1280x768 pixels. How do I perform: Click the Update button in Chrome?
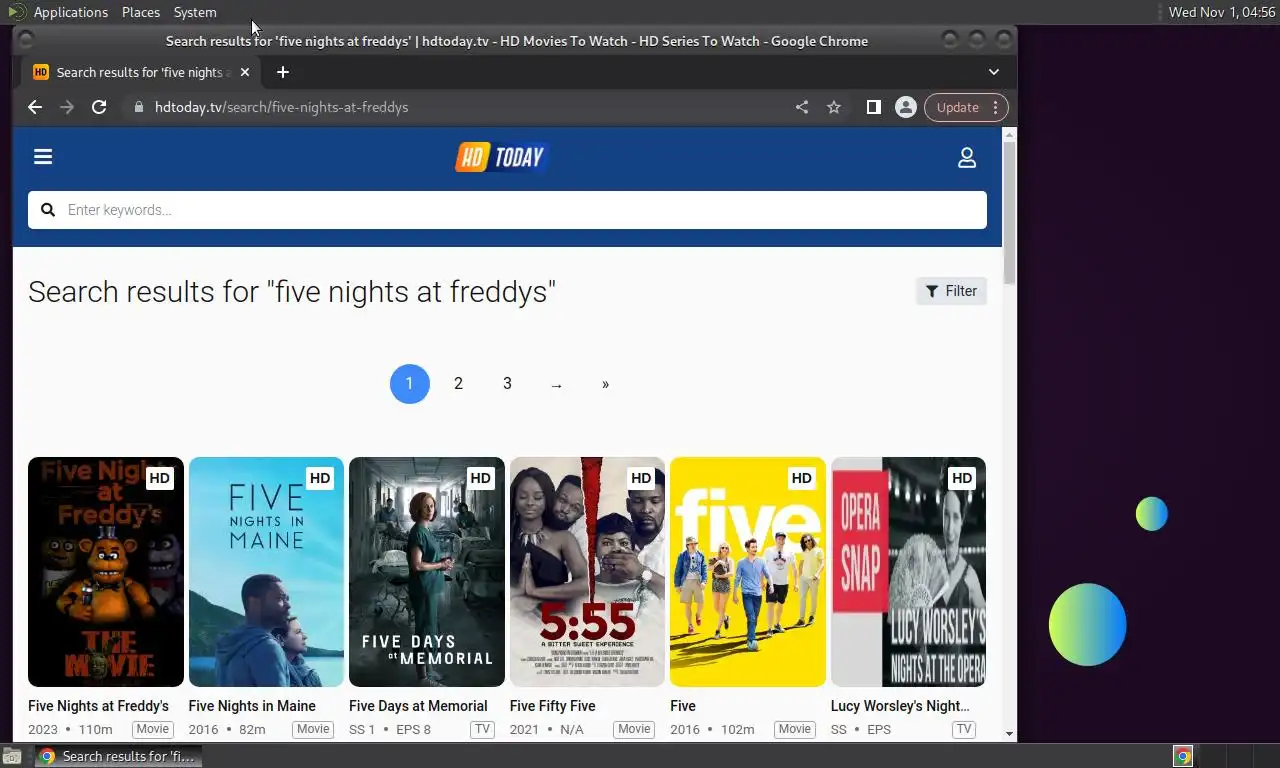click(x=957, y=107)
